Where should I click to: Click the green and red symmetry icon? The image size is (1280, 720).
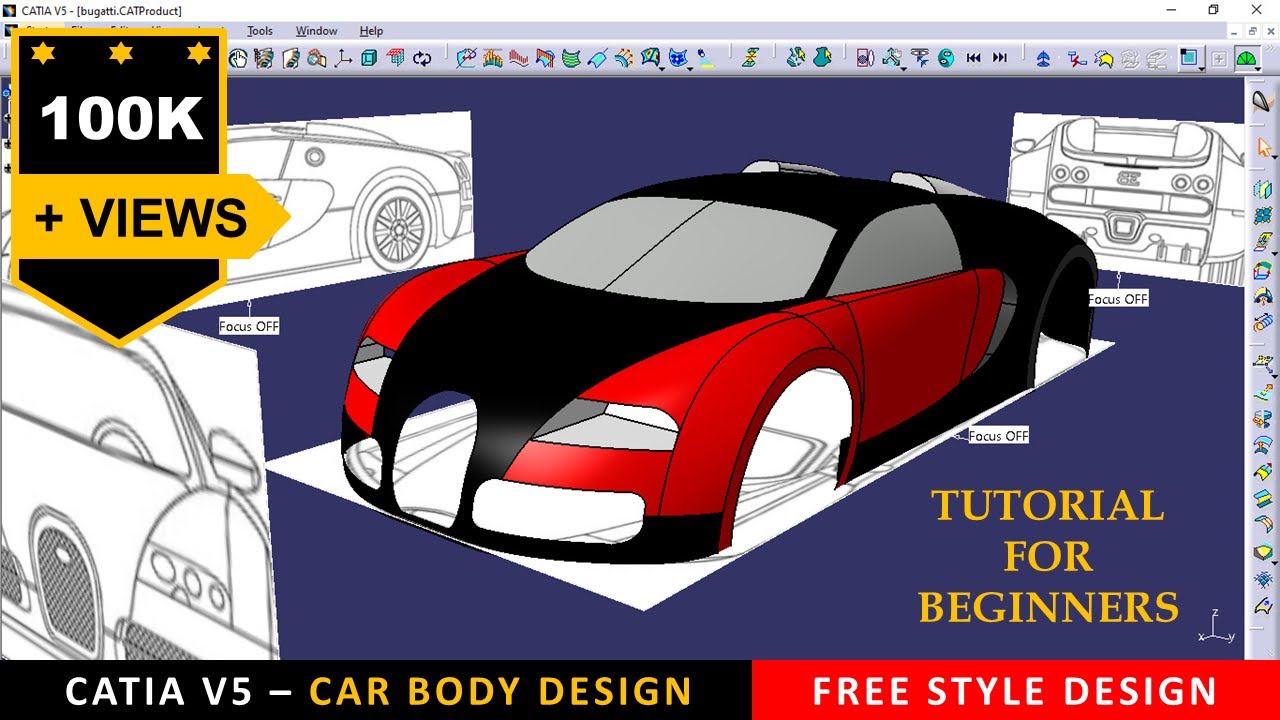(x=750, y=59)
